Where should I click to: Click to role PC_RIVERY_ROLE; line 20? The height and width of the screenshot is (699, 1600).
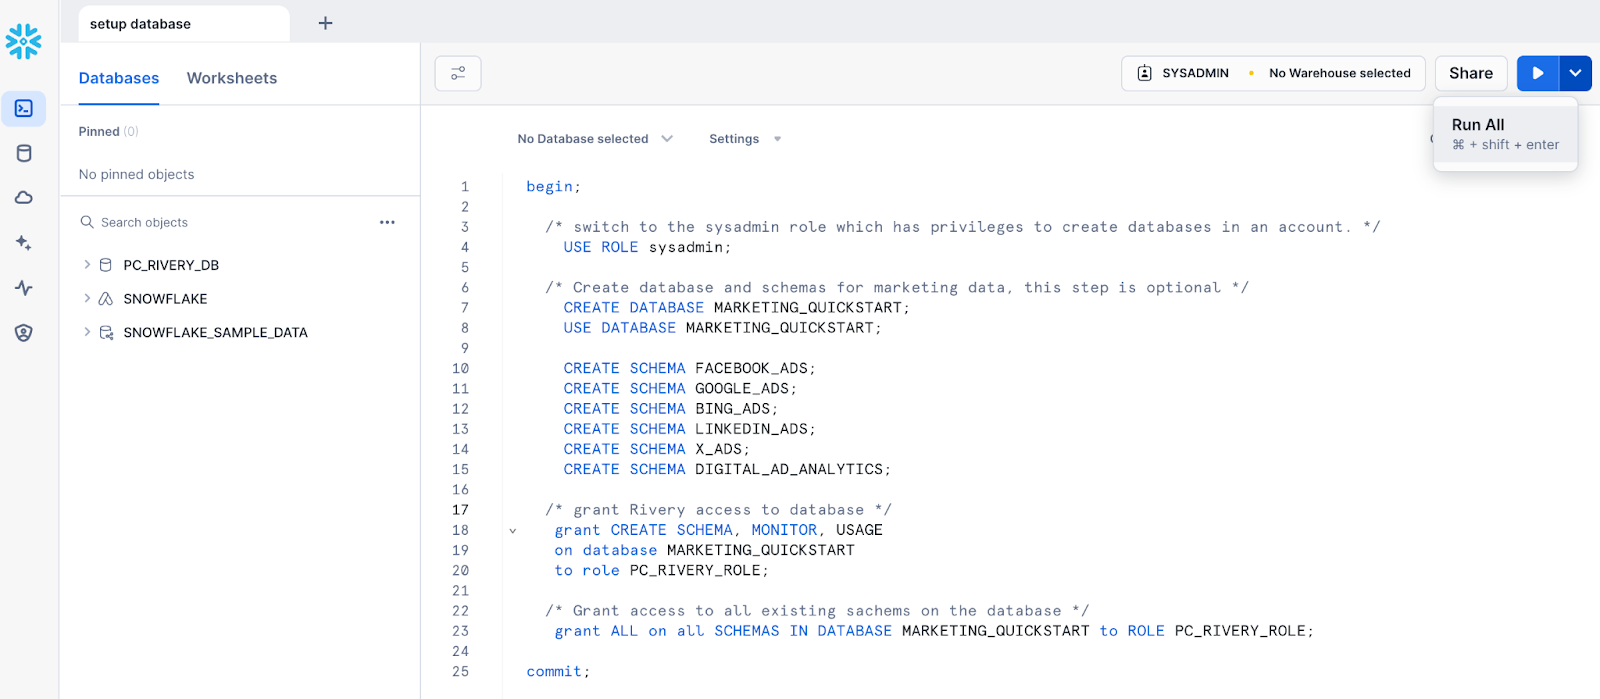[662, 570]
